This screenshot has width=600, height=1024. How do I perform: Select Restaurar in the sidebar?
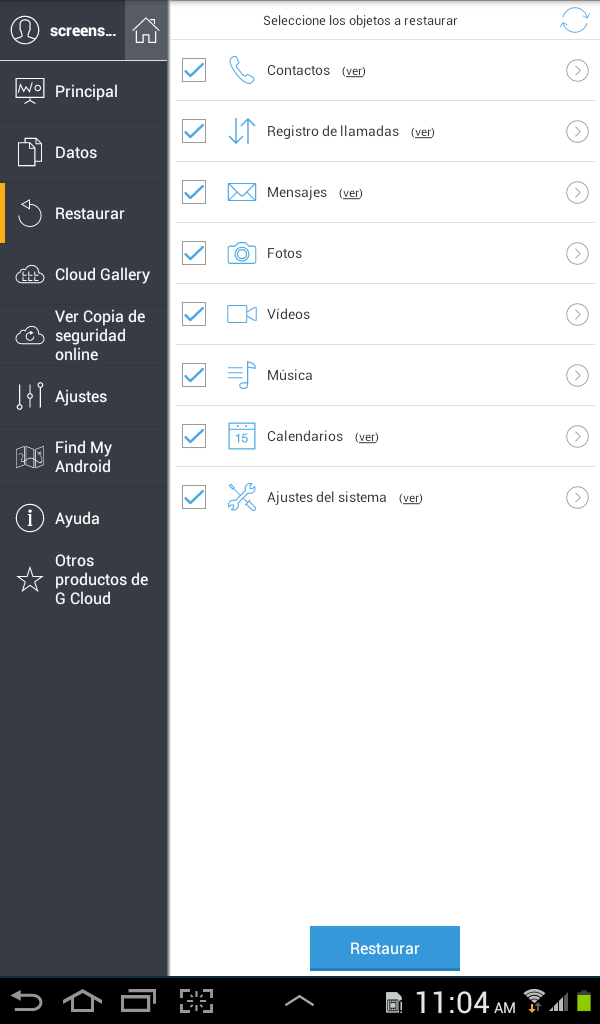[84, 213]
